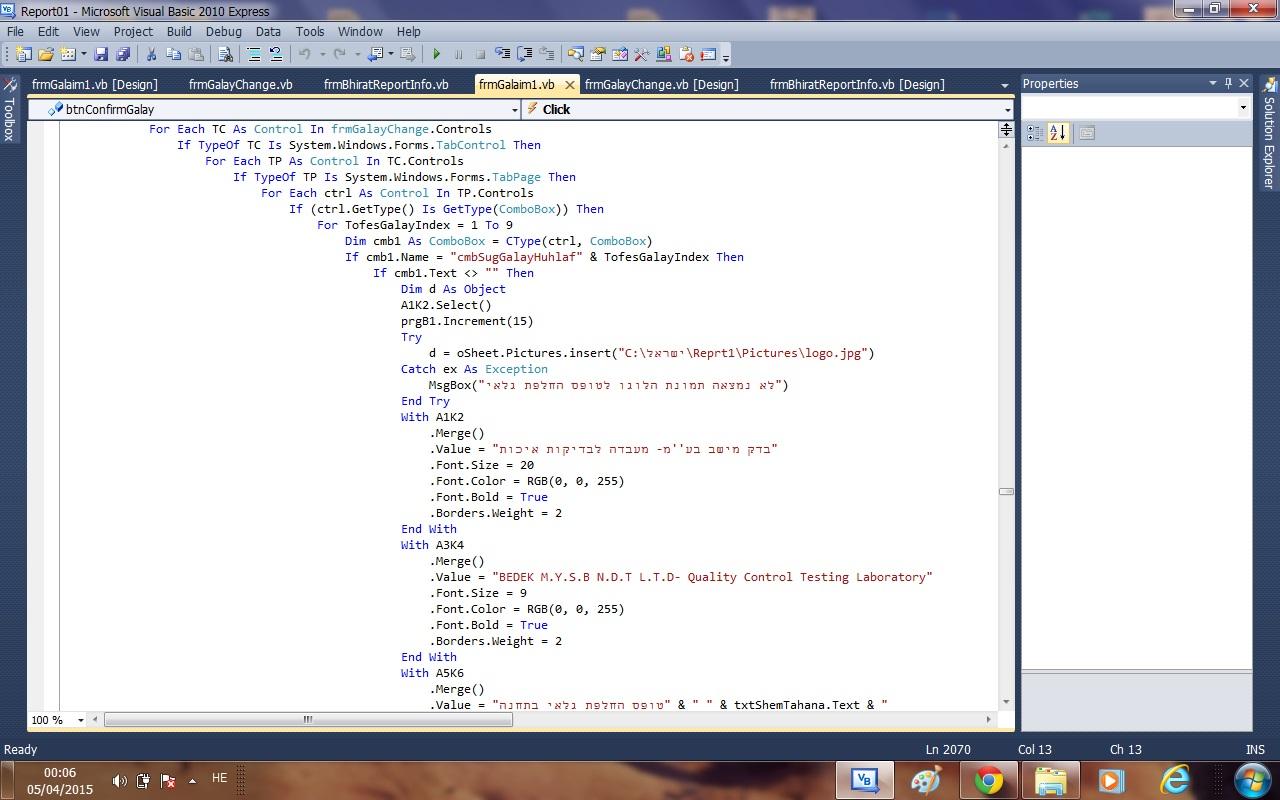The height and width of the screenshot is (800, 1280).
Task: Switch to frmGalaim1.vb [Design] tab
Action: point(94,85)
